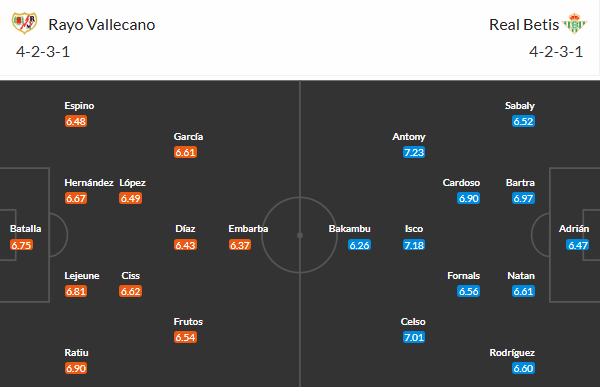Click goalkeeper Adrián's name
This screenshot has width=600, height=387.
coord(574,229)
